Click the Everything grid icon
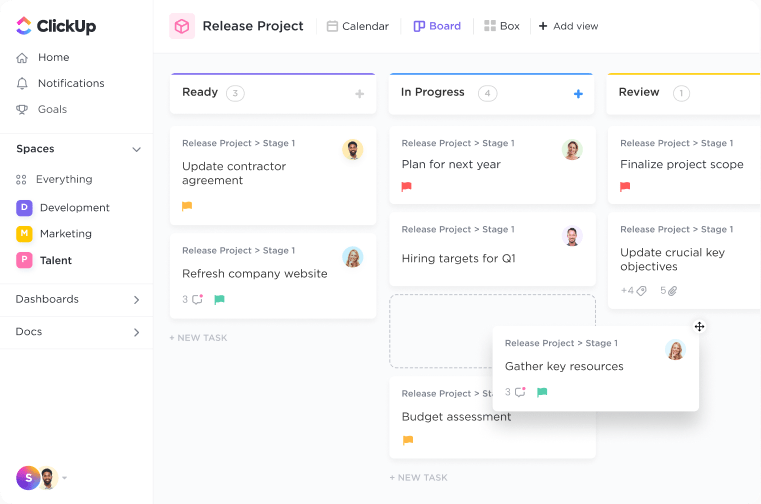Screen dimensions: 761x504 pos(21,180)
